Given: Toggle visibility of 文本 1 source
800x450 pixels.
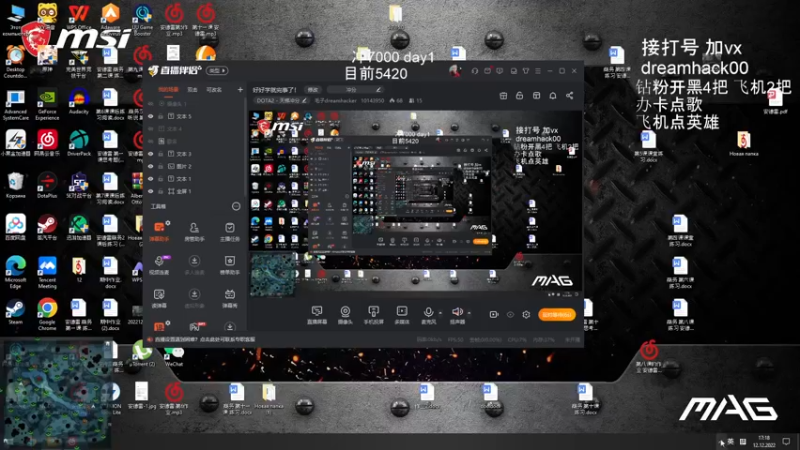Looking at the screenshot, I should click(x=151, y=179).
